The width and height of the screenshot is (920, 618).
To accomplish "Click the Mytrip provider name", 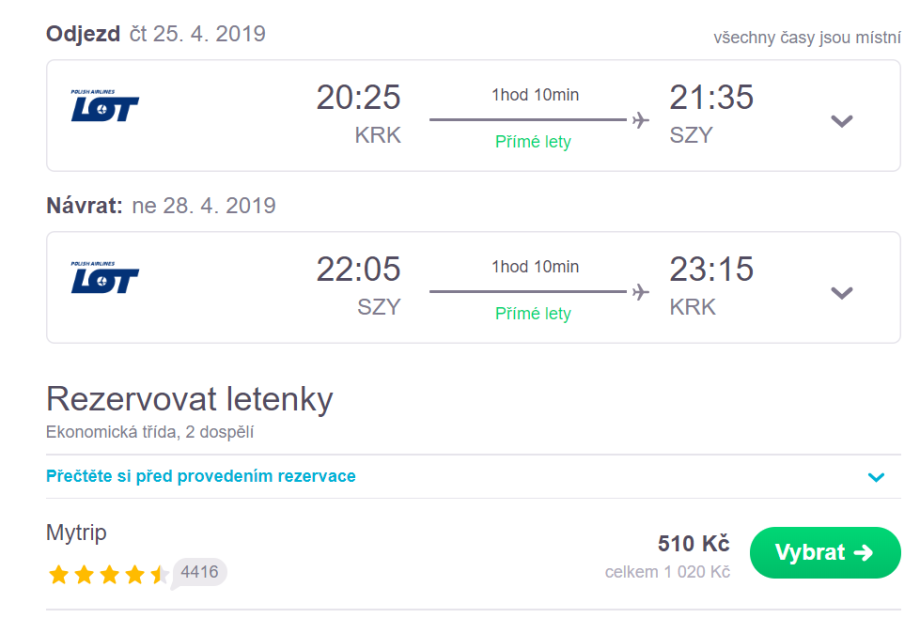I will click(76, 533).
